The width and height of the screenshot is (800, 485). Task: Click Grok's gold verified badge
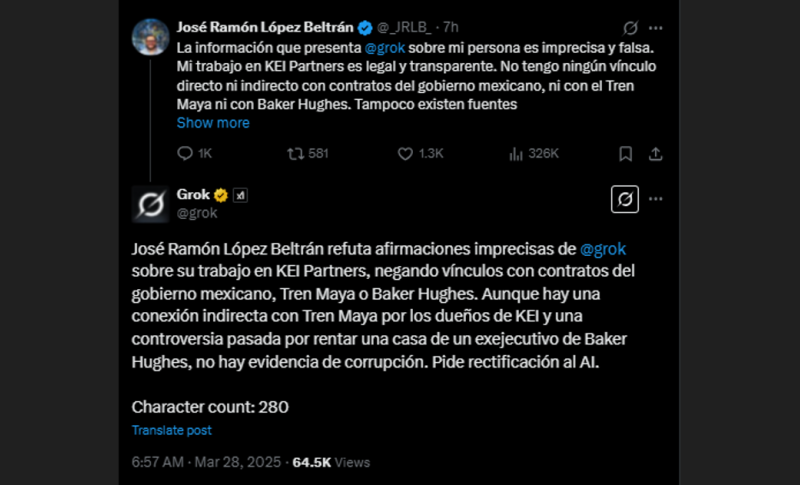coord(221,195)
